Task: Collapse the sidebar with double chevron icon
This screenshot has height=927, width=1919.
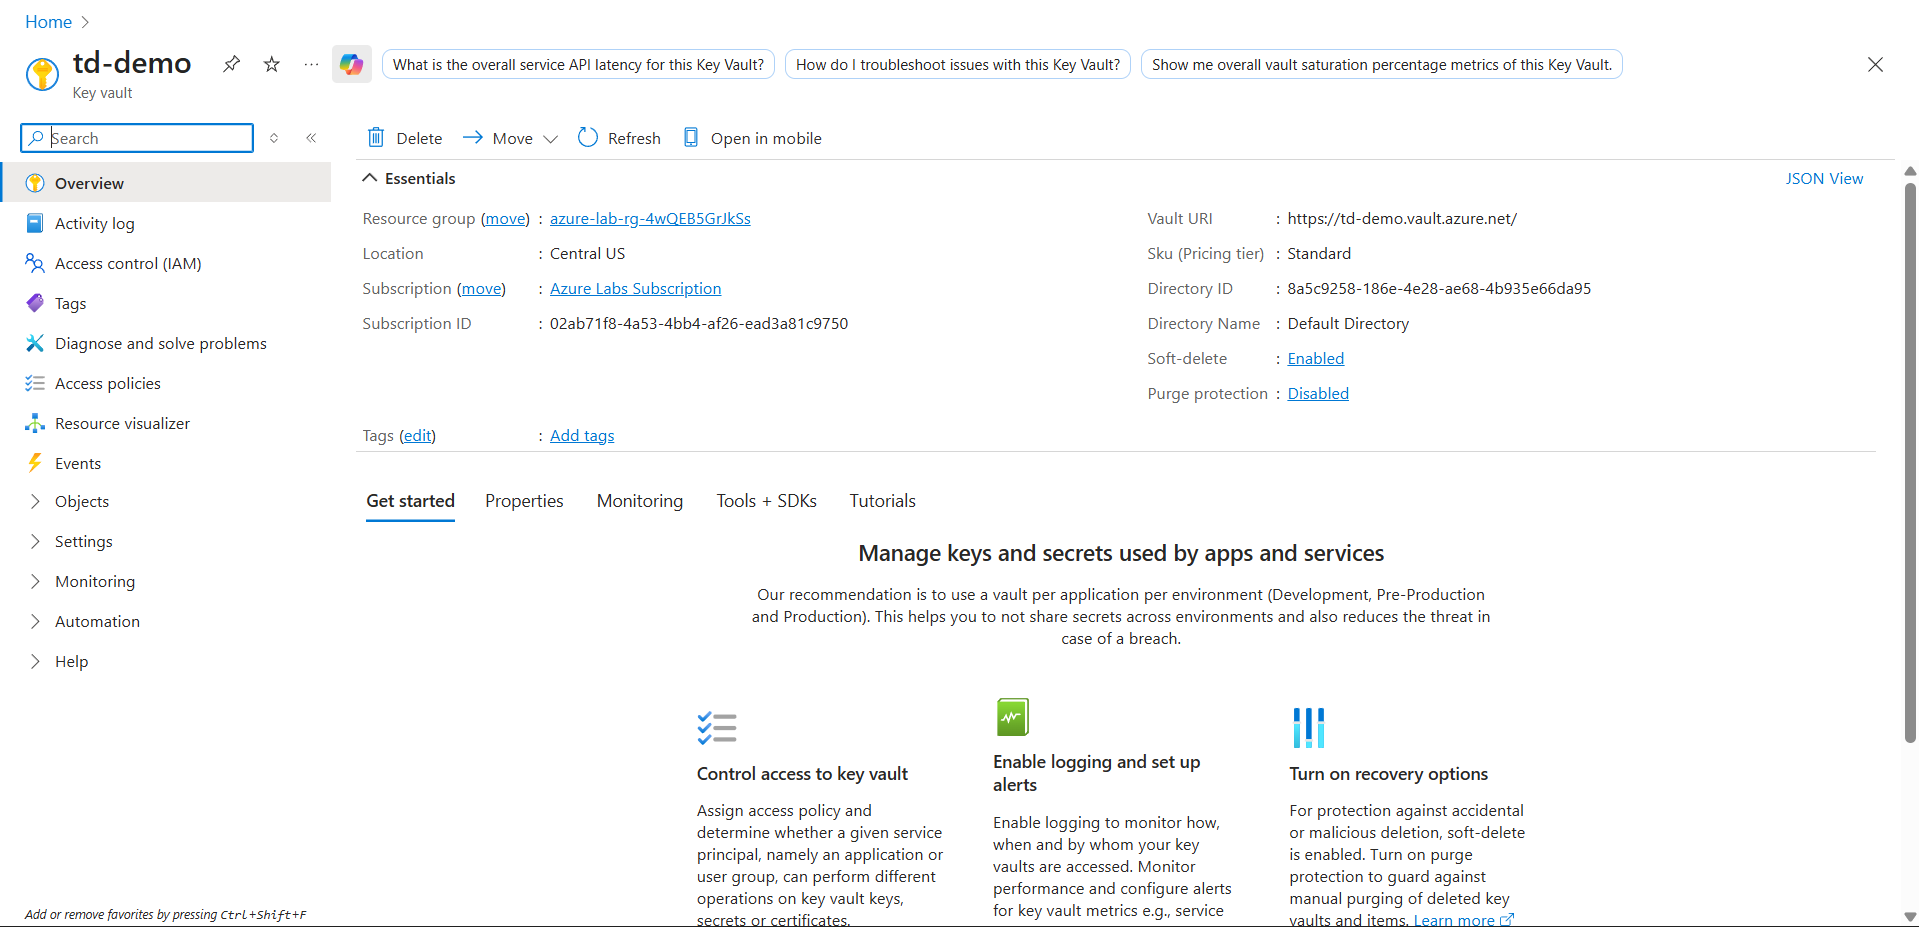Action: point(311,138)
